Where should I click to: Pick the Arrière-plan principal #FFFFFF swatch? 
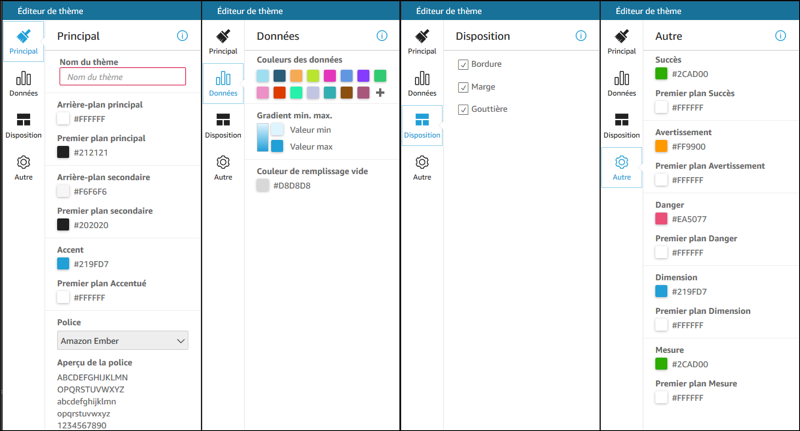[63, 118]
